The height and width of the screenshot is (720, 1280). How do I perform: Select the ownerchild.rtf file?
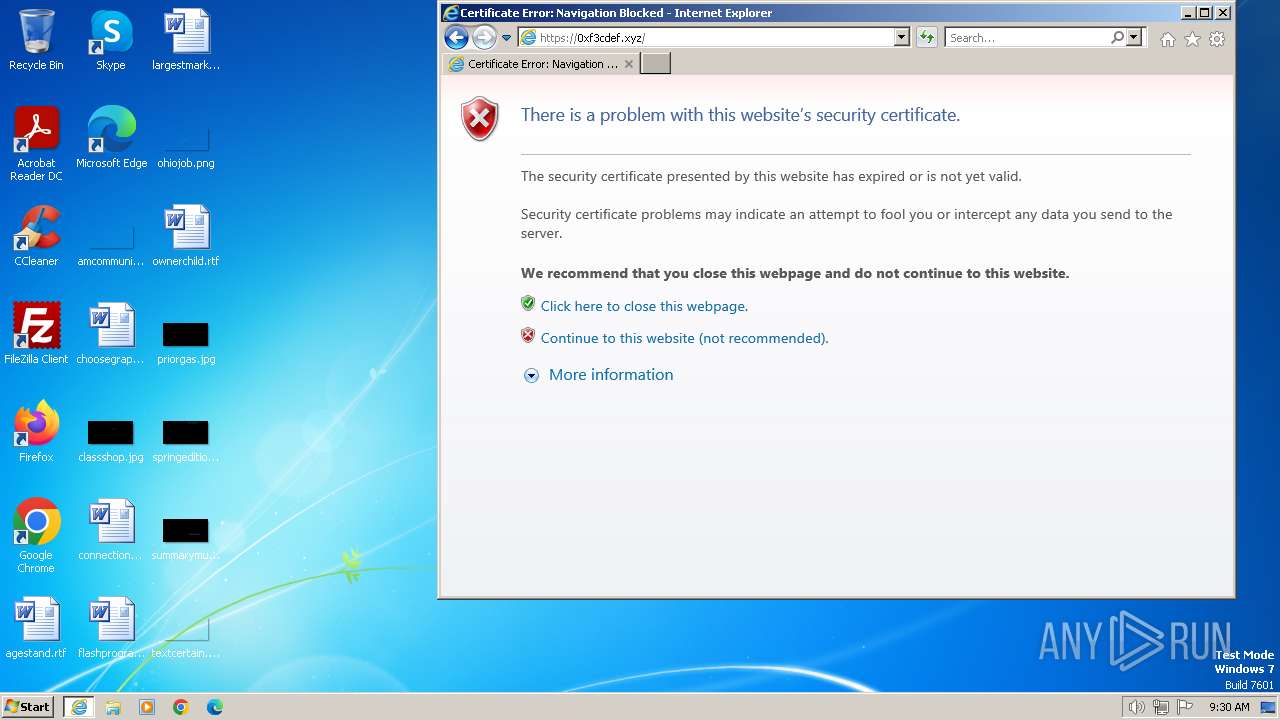(186, 236)
